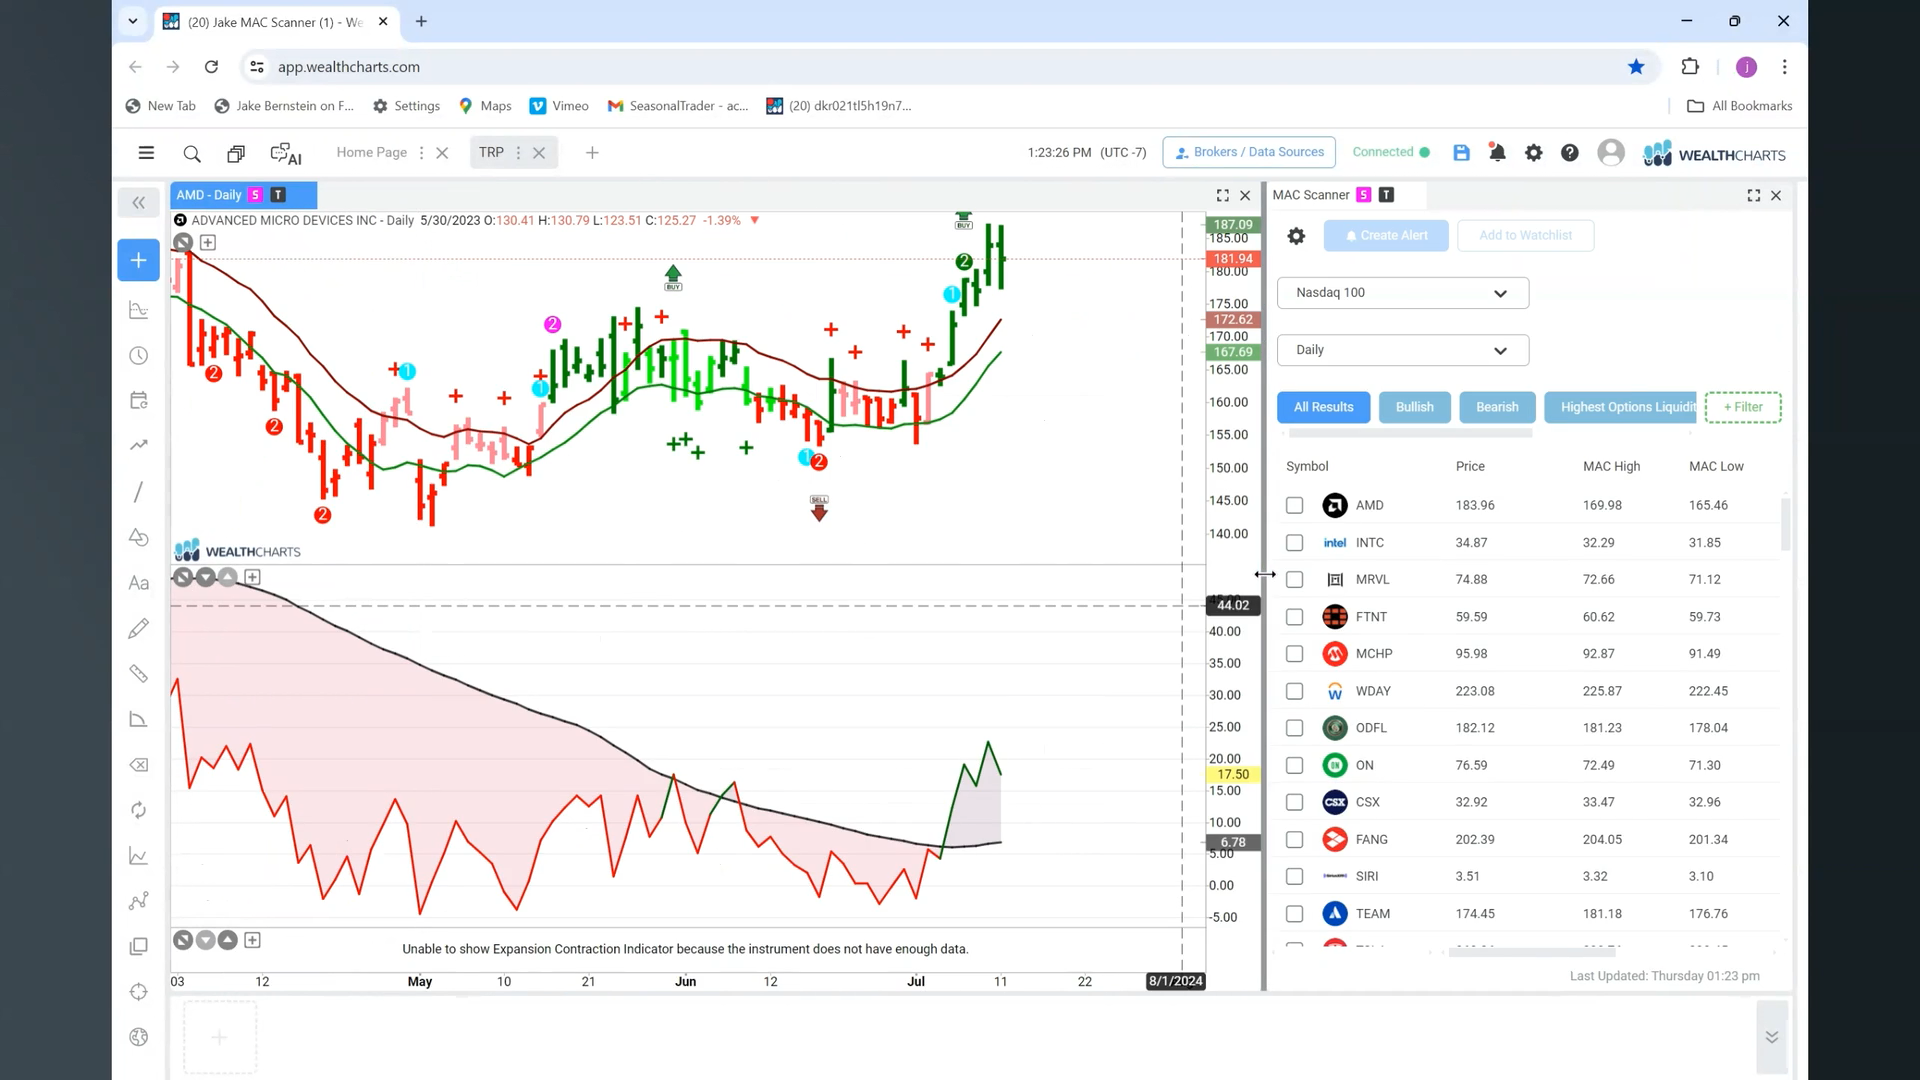Click the scanner vertical scrollbar
The width and height of the screenshot is (1920, 1080).
[x=1785, y=524]
